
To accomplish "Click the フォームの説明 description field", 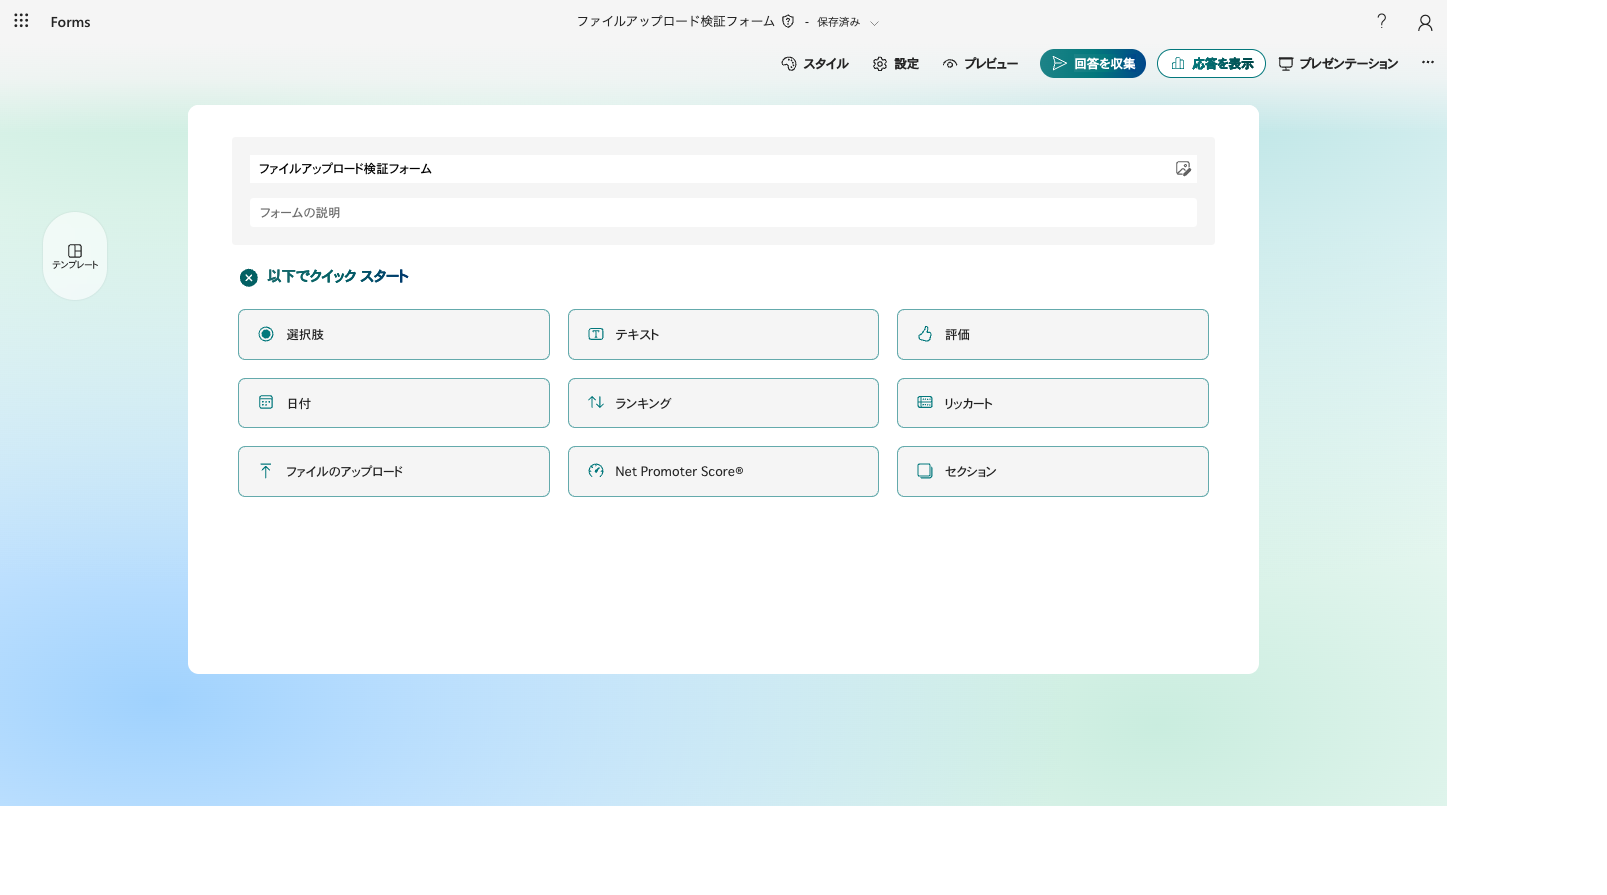I will [723, 213].
